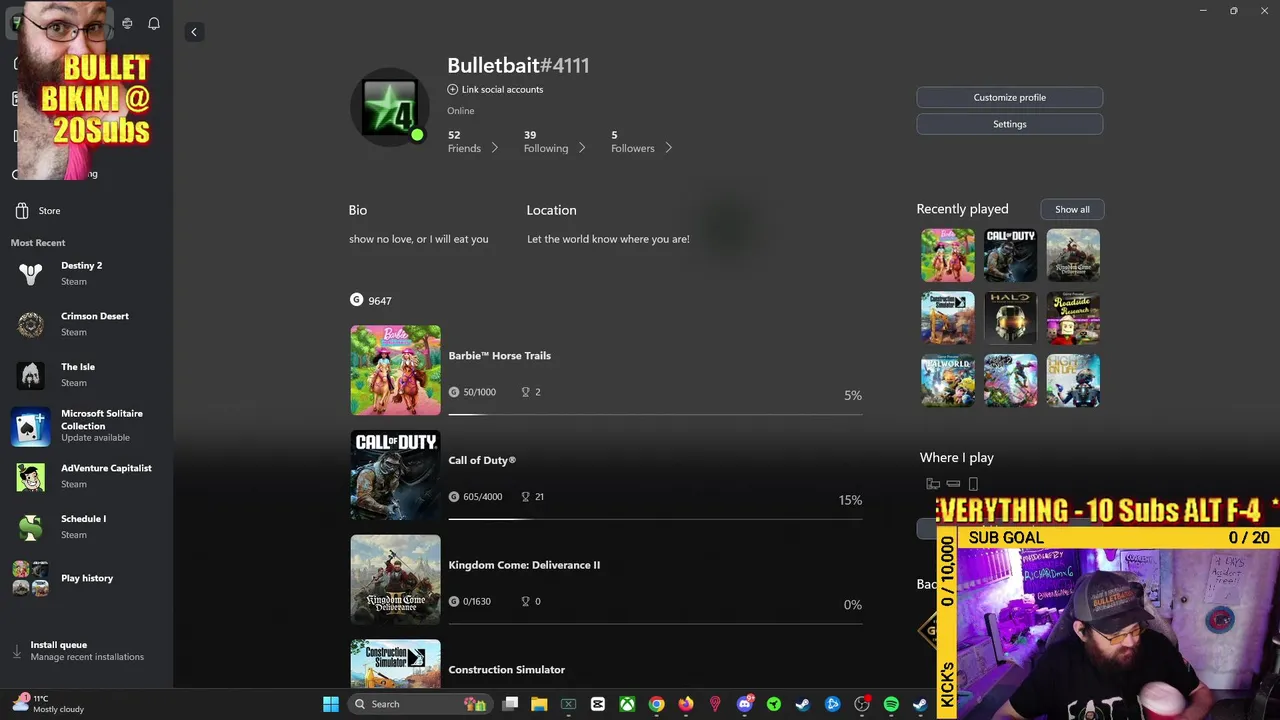Image resolution: width=1280 pixels, height=720 pixels.
Task: Click Call of Duty achievements trophy icon
Action: (x=525, y=497)
